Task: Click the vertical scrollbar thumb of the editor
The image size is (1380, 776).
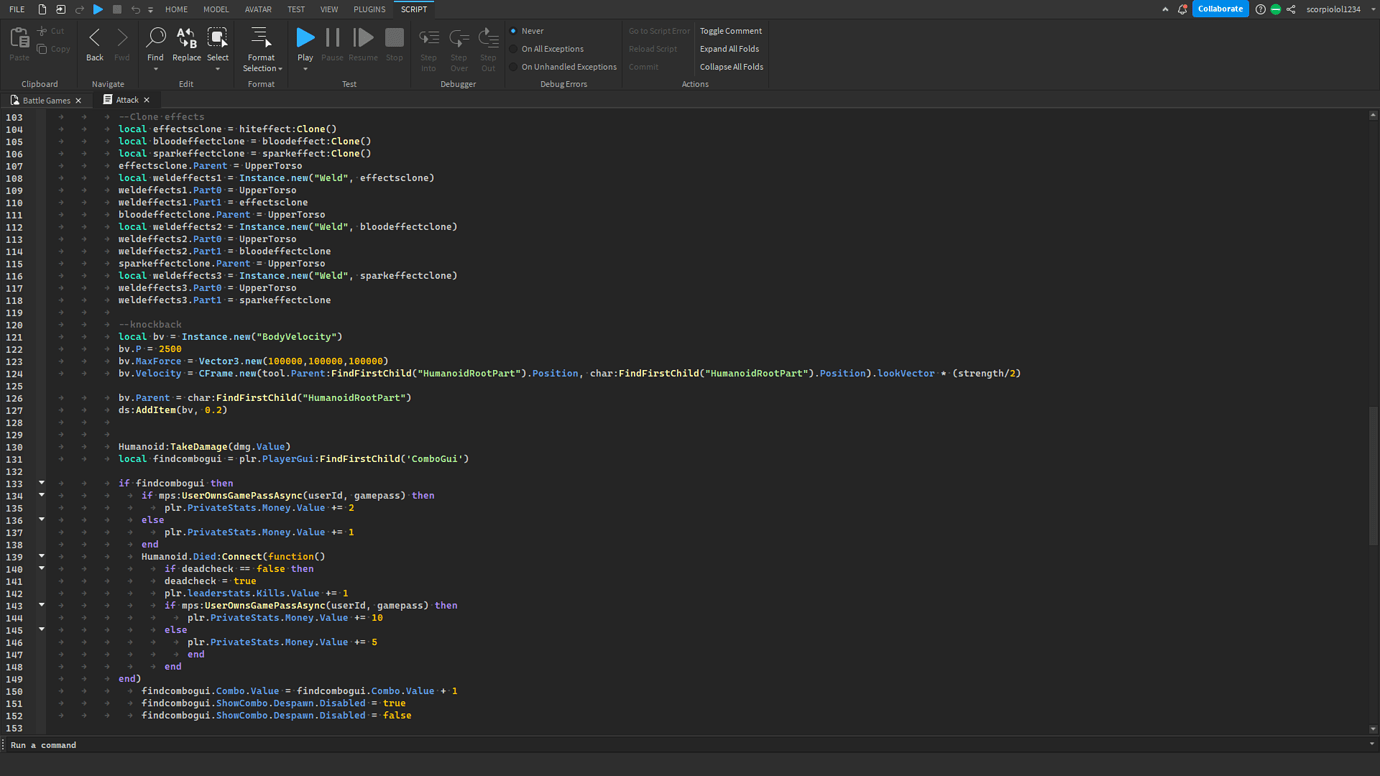Action: point(1373,476)
